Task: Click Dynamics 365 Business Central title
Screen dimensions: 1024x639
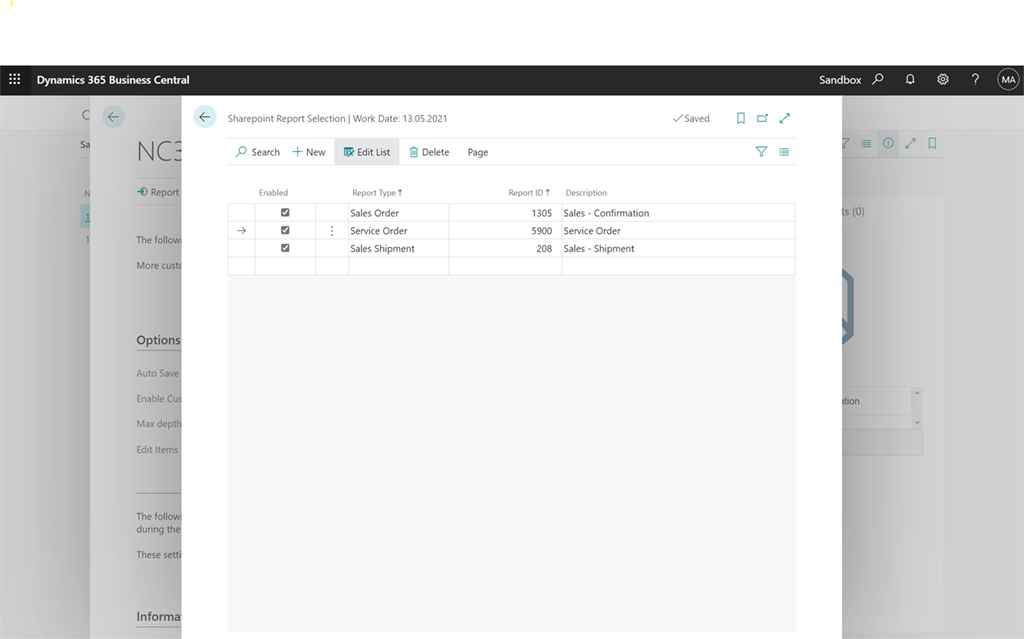Action: pyautogui.click(x=113, y=80)
